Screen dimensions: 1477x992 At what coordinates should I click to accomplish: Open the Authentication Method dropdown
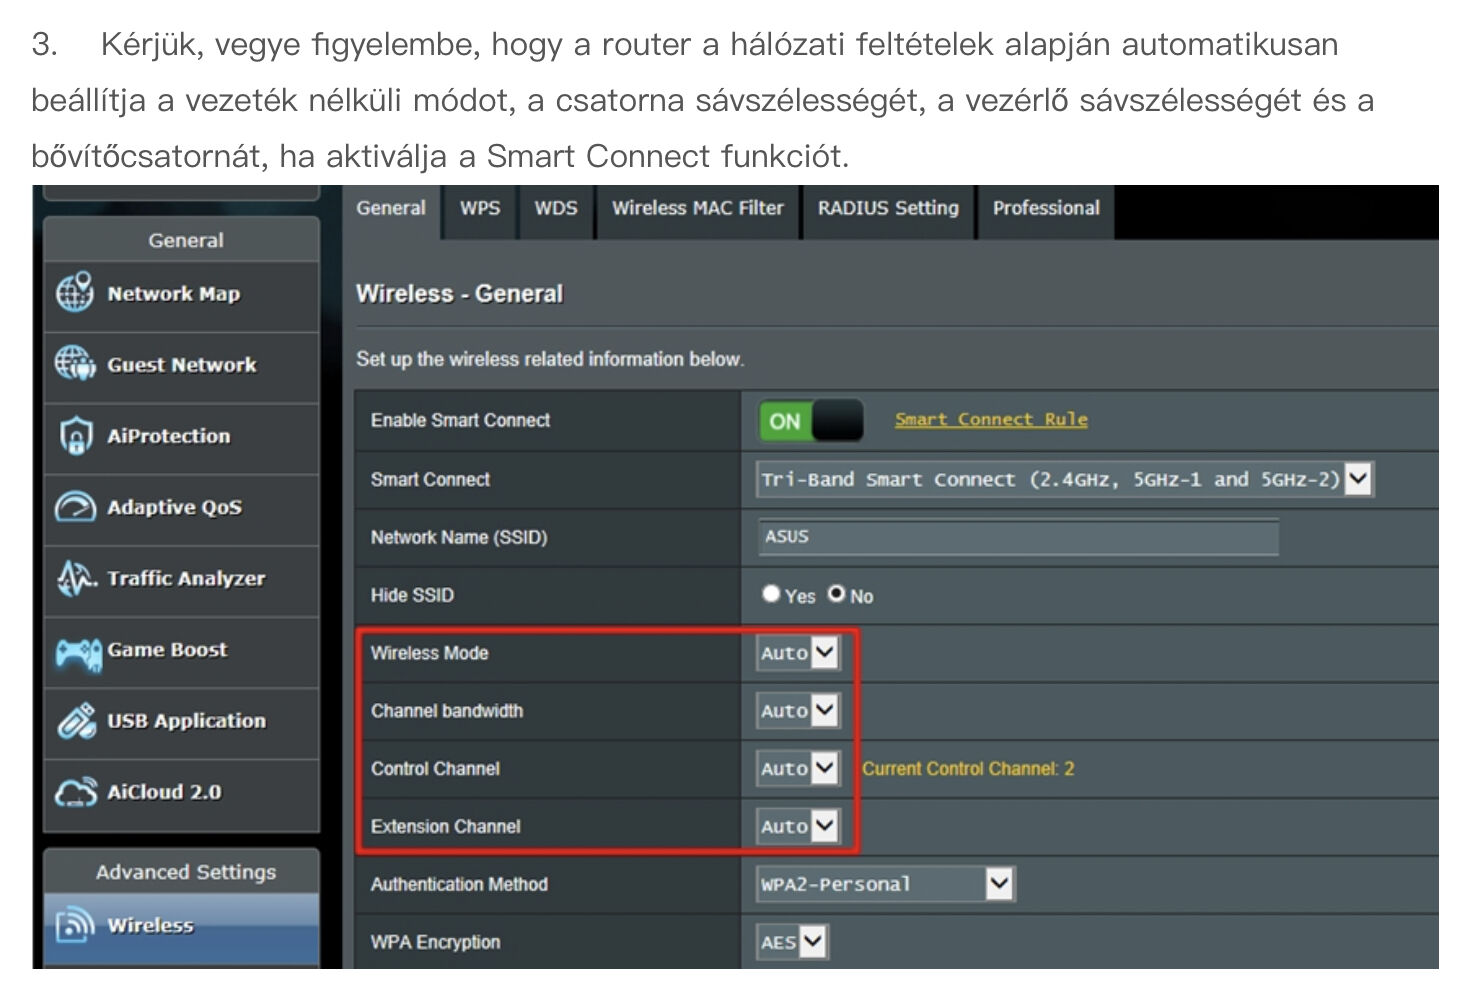click(886, 884)
